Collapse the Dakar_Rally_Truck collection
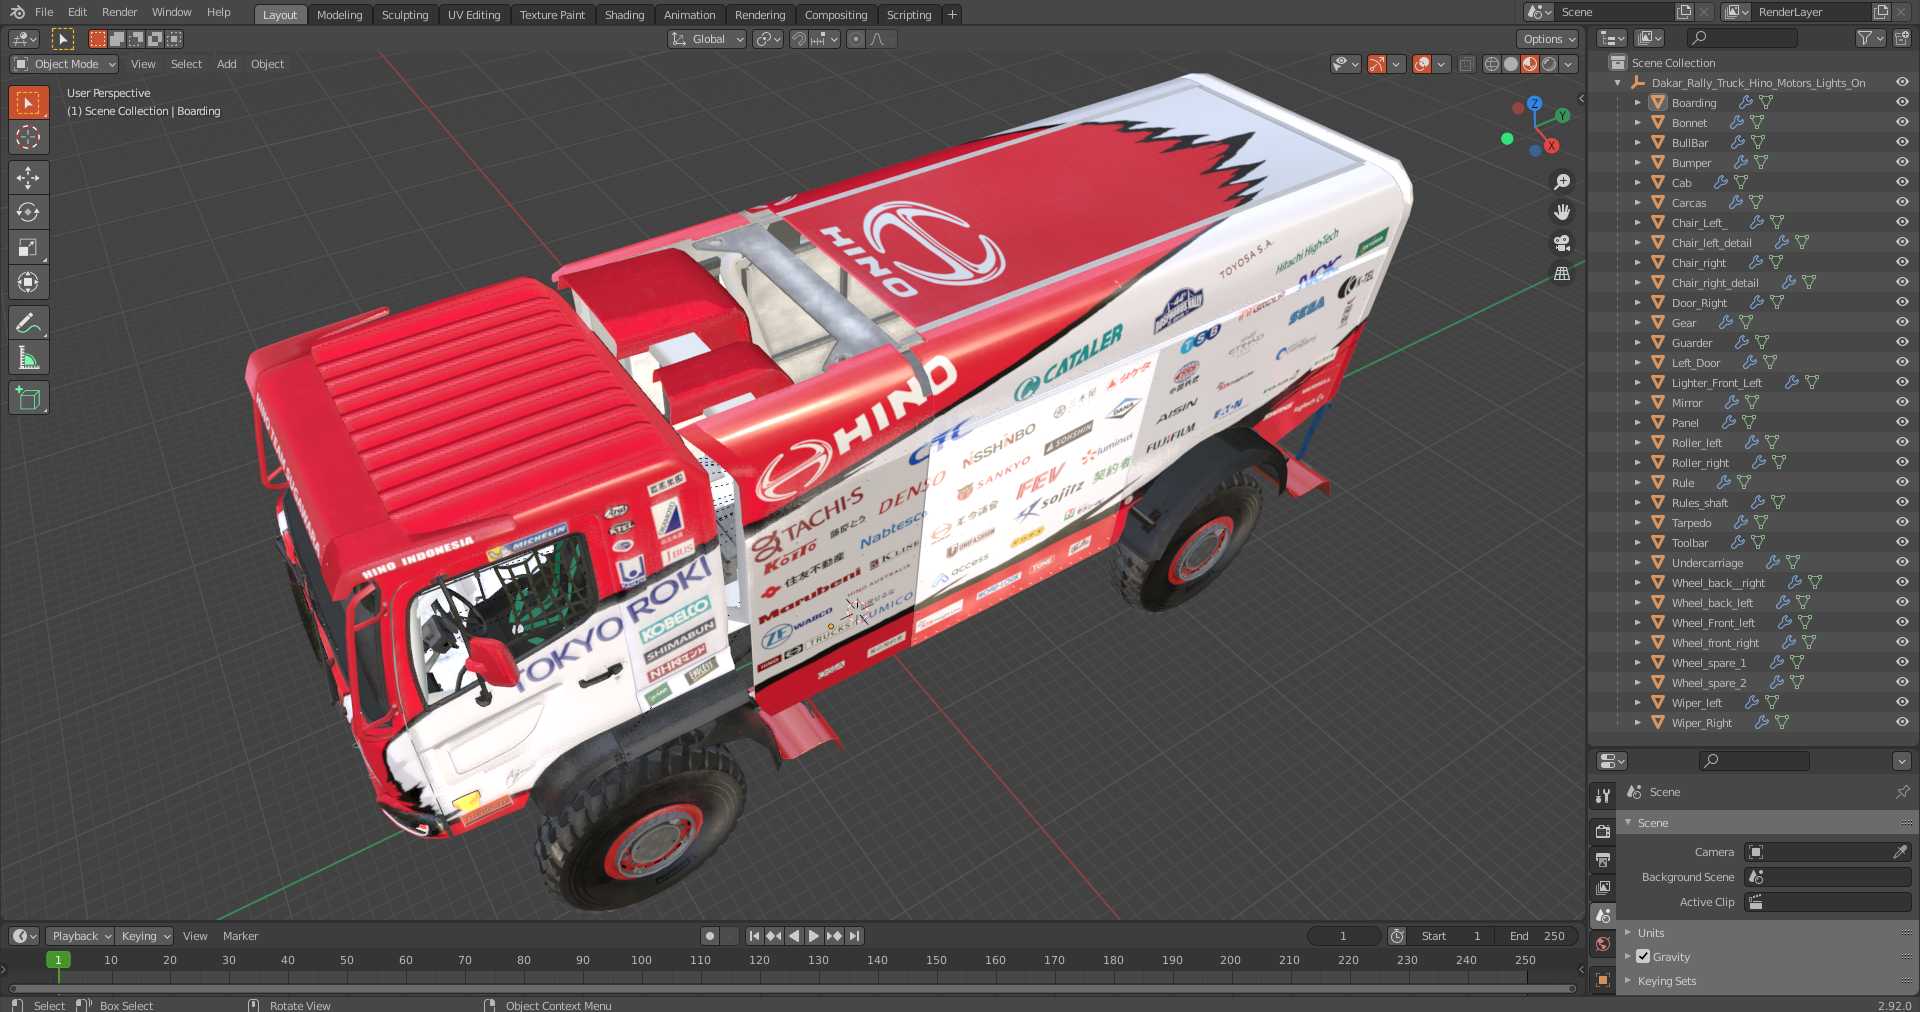This screenshot has height=1012, width=1920. [1618, 83]
